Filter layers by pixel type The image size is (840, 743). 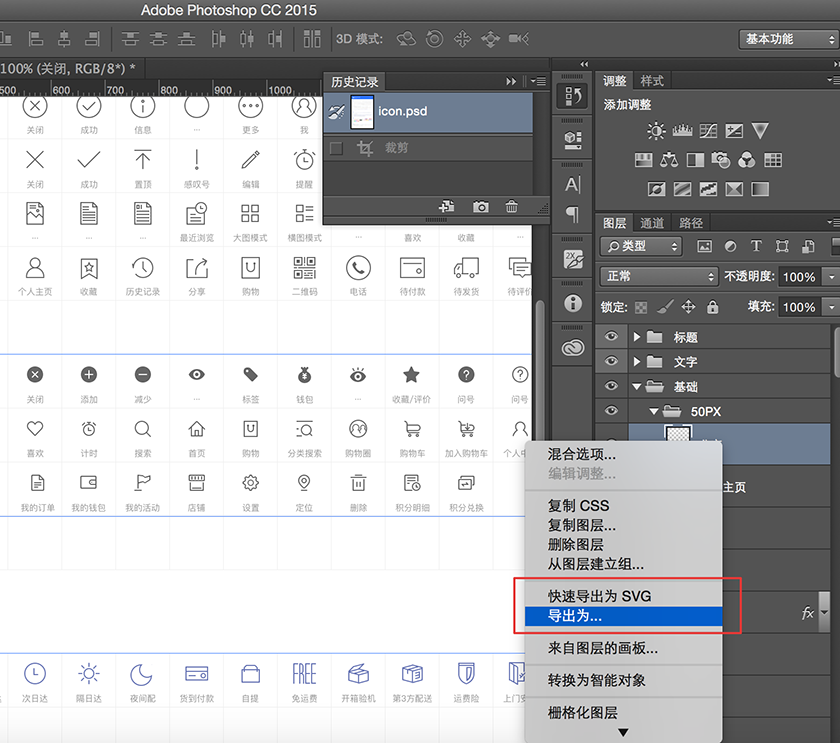[x=704, y=246]
